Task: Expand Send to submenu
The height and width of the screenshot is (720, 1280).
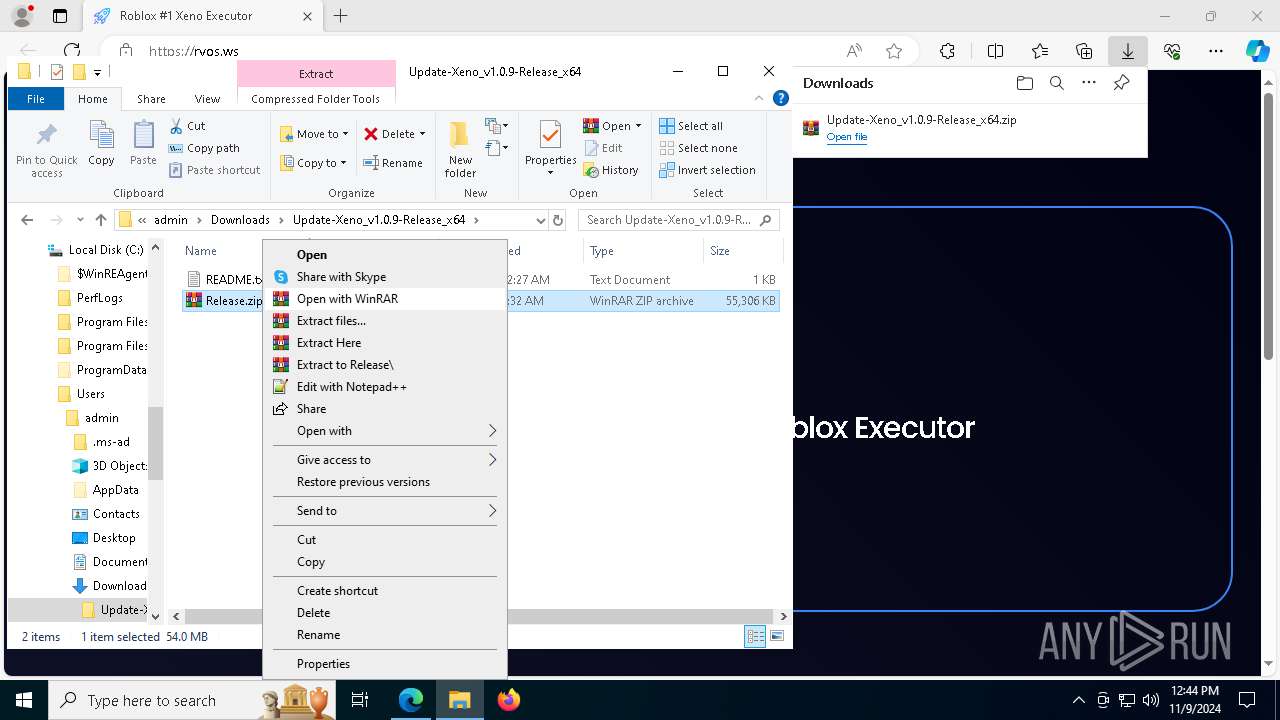Action: tap(385, 511)
